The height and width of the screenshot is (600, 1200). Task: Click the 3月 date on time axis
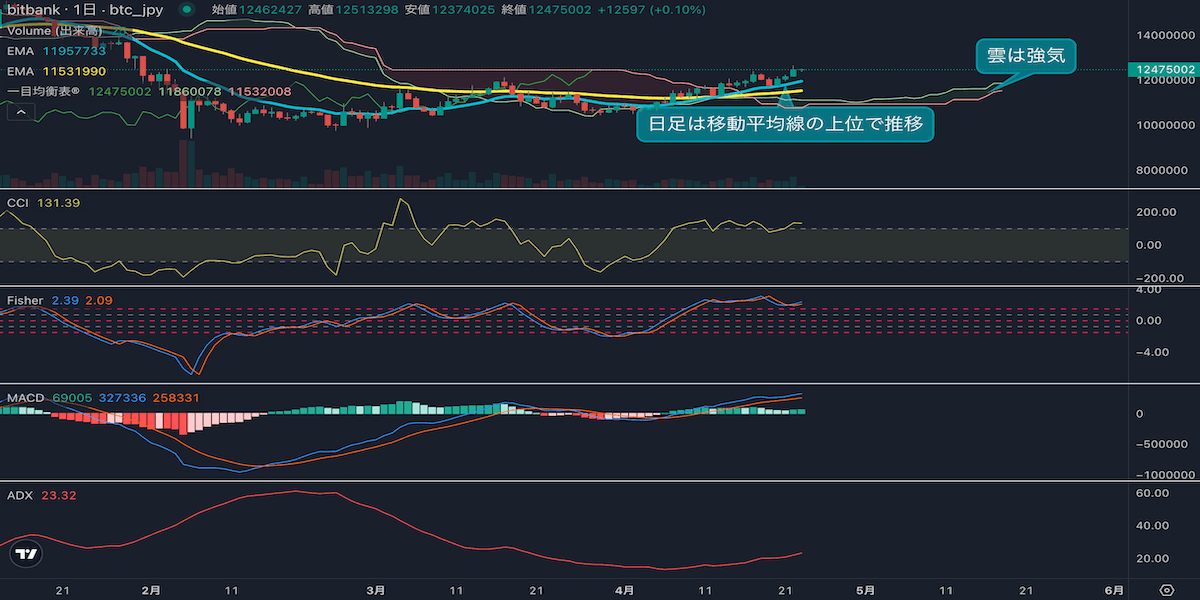[375, 590]
